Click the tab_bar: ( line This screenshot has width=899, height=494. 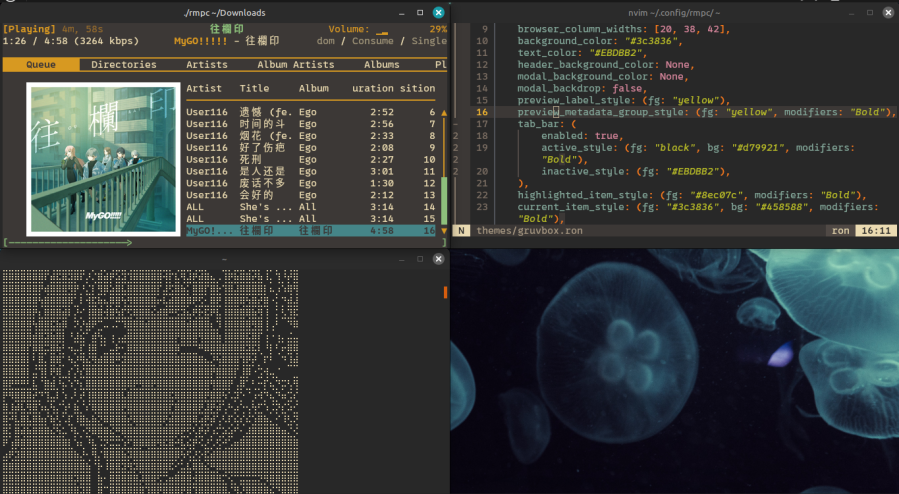(x=546, y=124)
